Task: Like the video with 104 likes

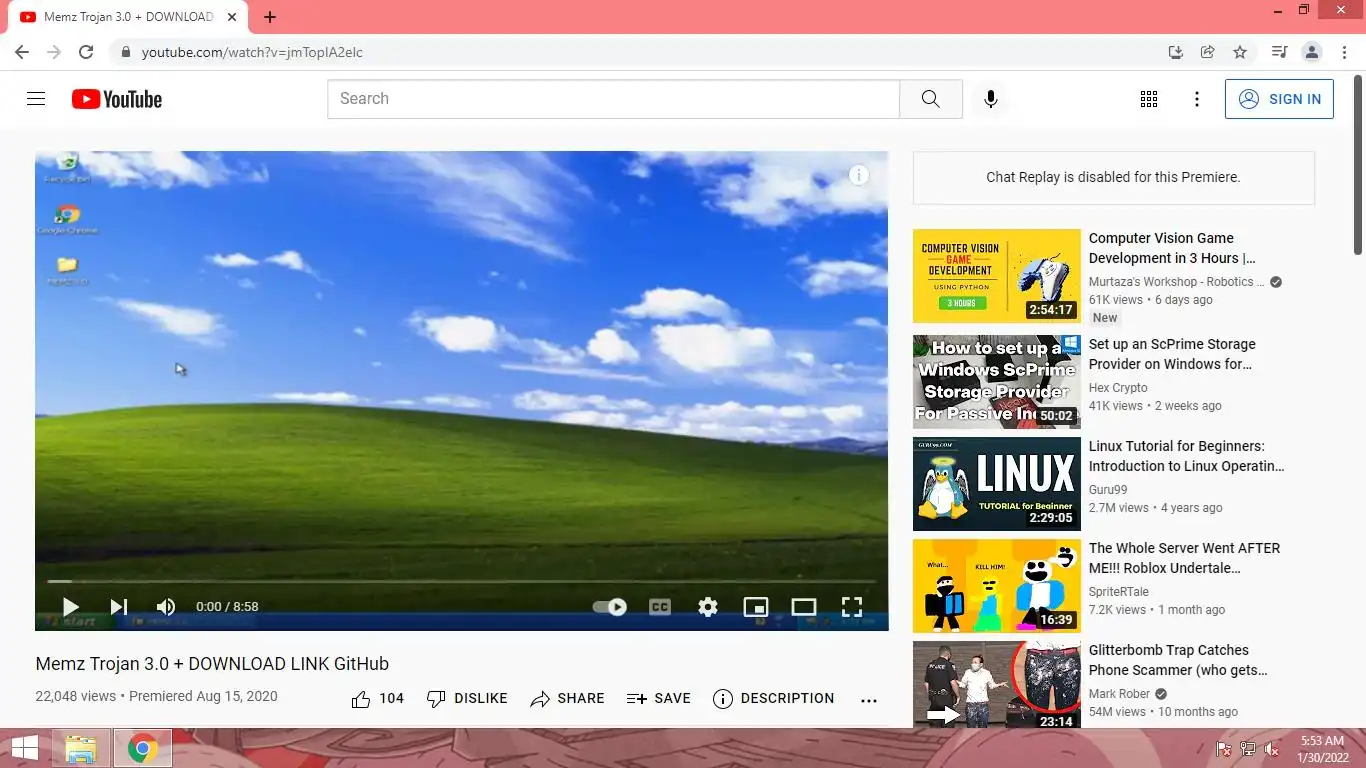Action: click(x=377, y=699)
